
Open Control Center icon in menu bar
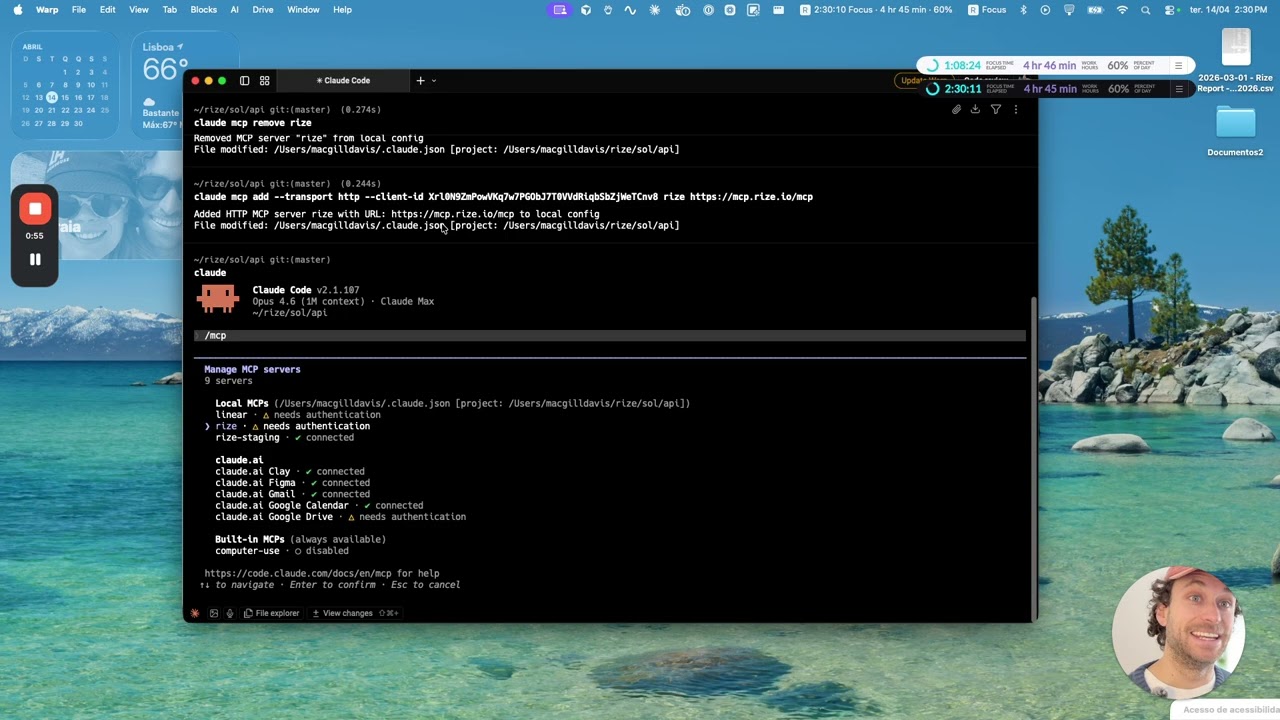(x=1169, y=9)
